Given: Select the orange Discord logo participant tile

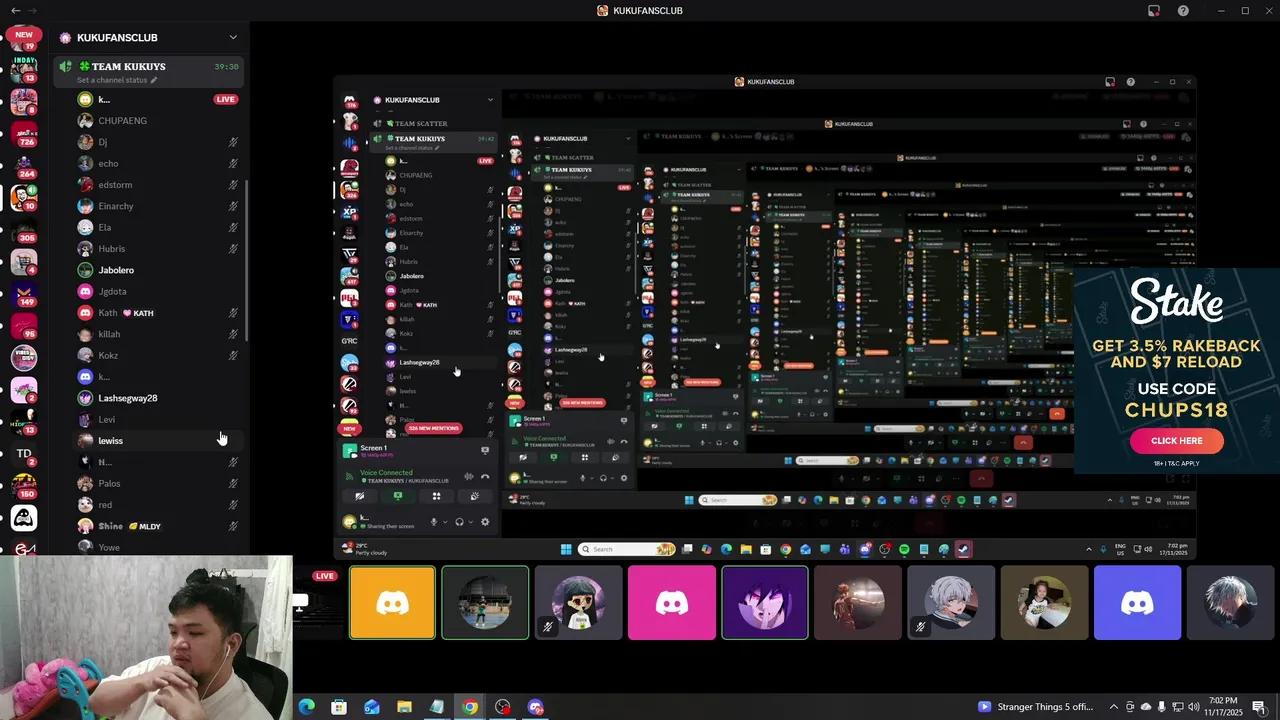Looking at the screenshot, I should (392, 602).
